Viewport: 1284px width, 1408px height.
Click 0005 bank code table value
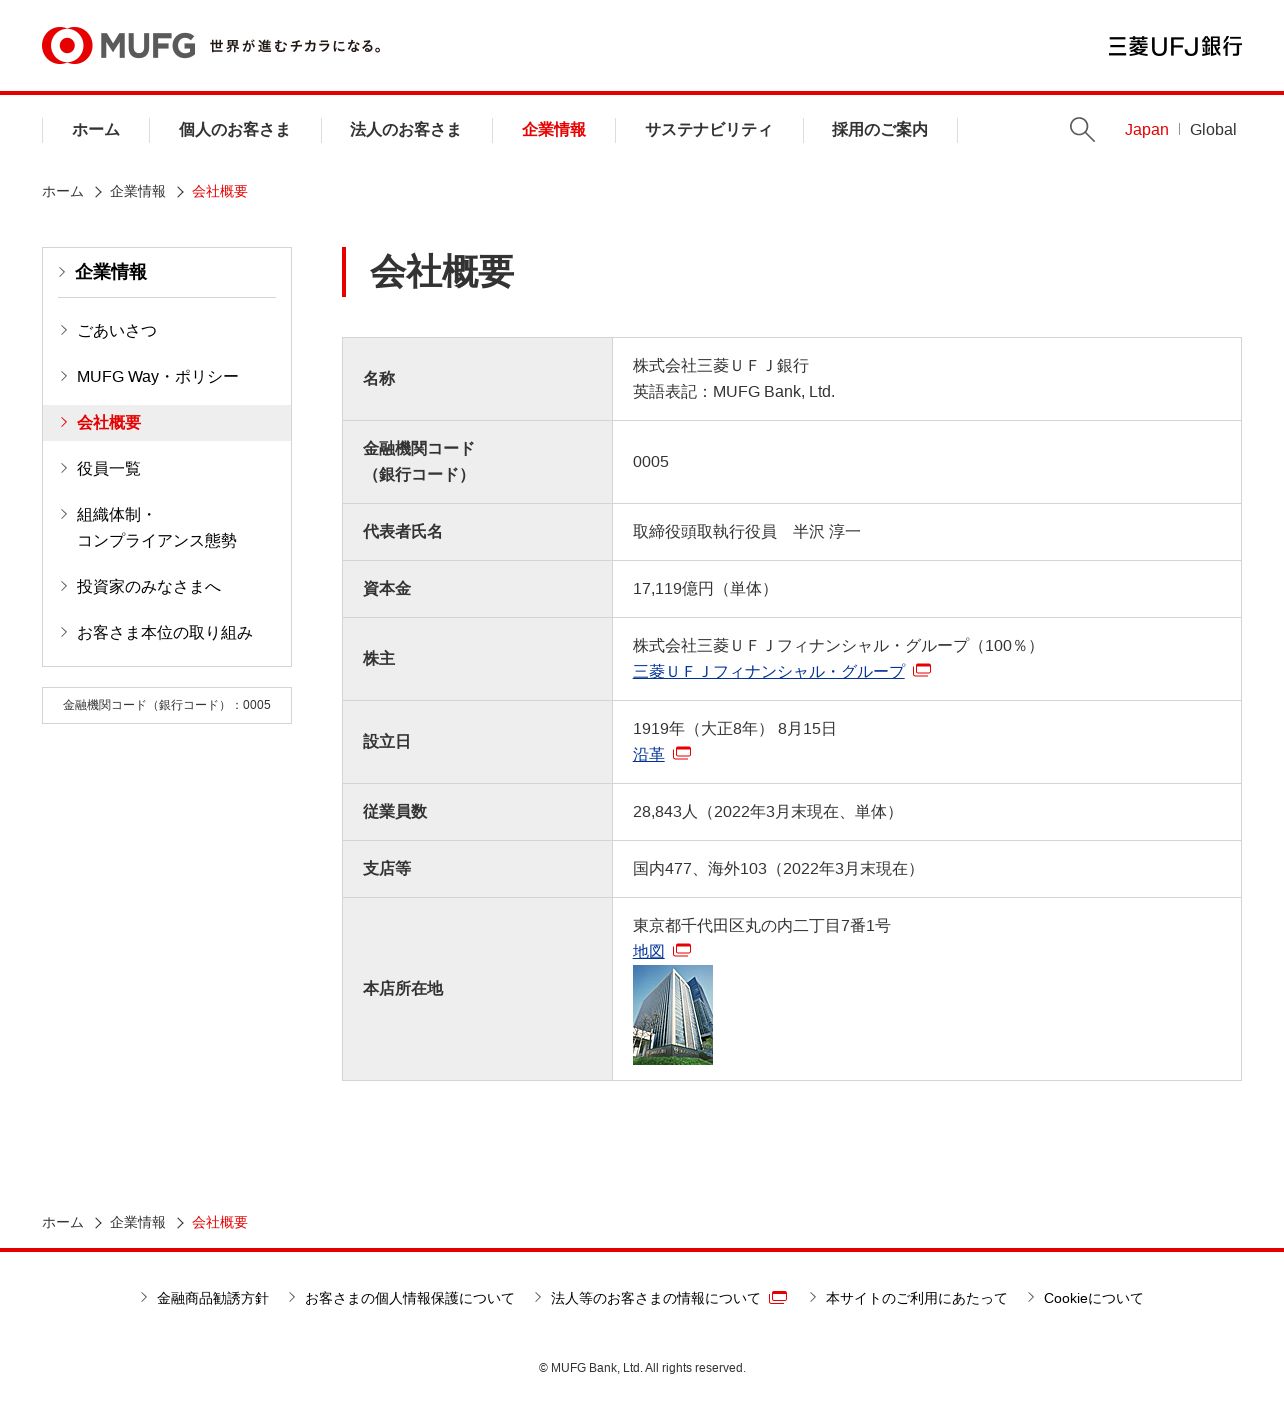(x=651, y=462)
